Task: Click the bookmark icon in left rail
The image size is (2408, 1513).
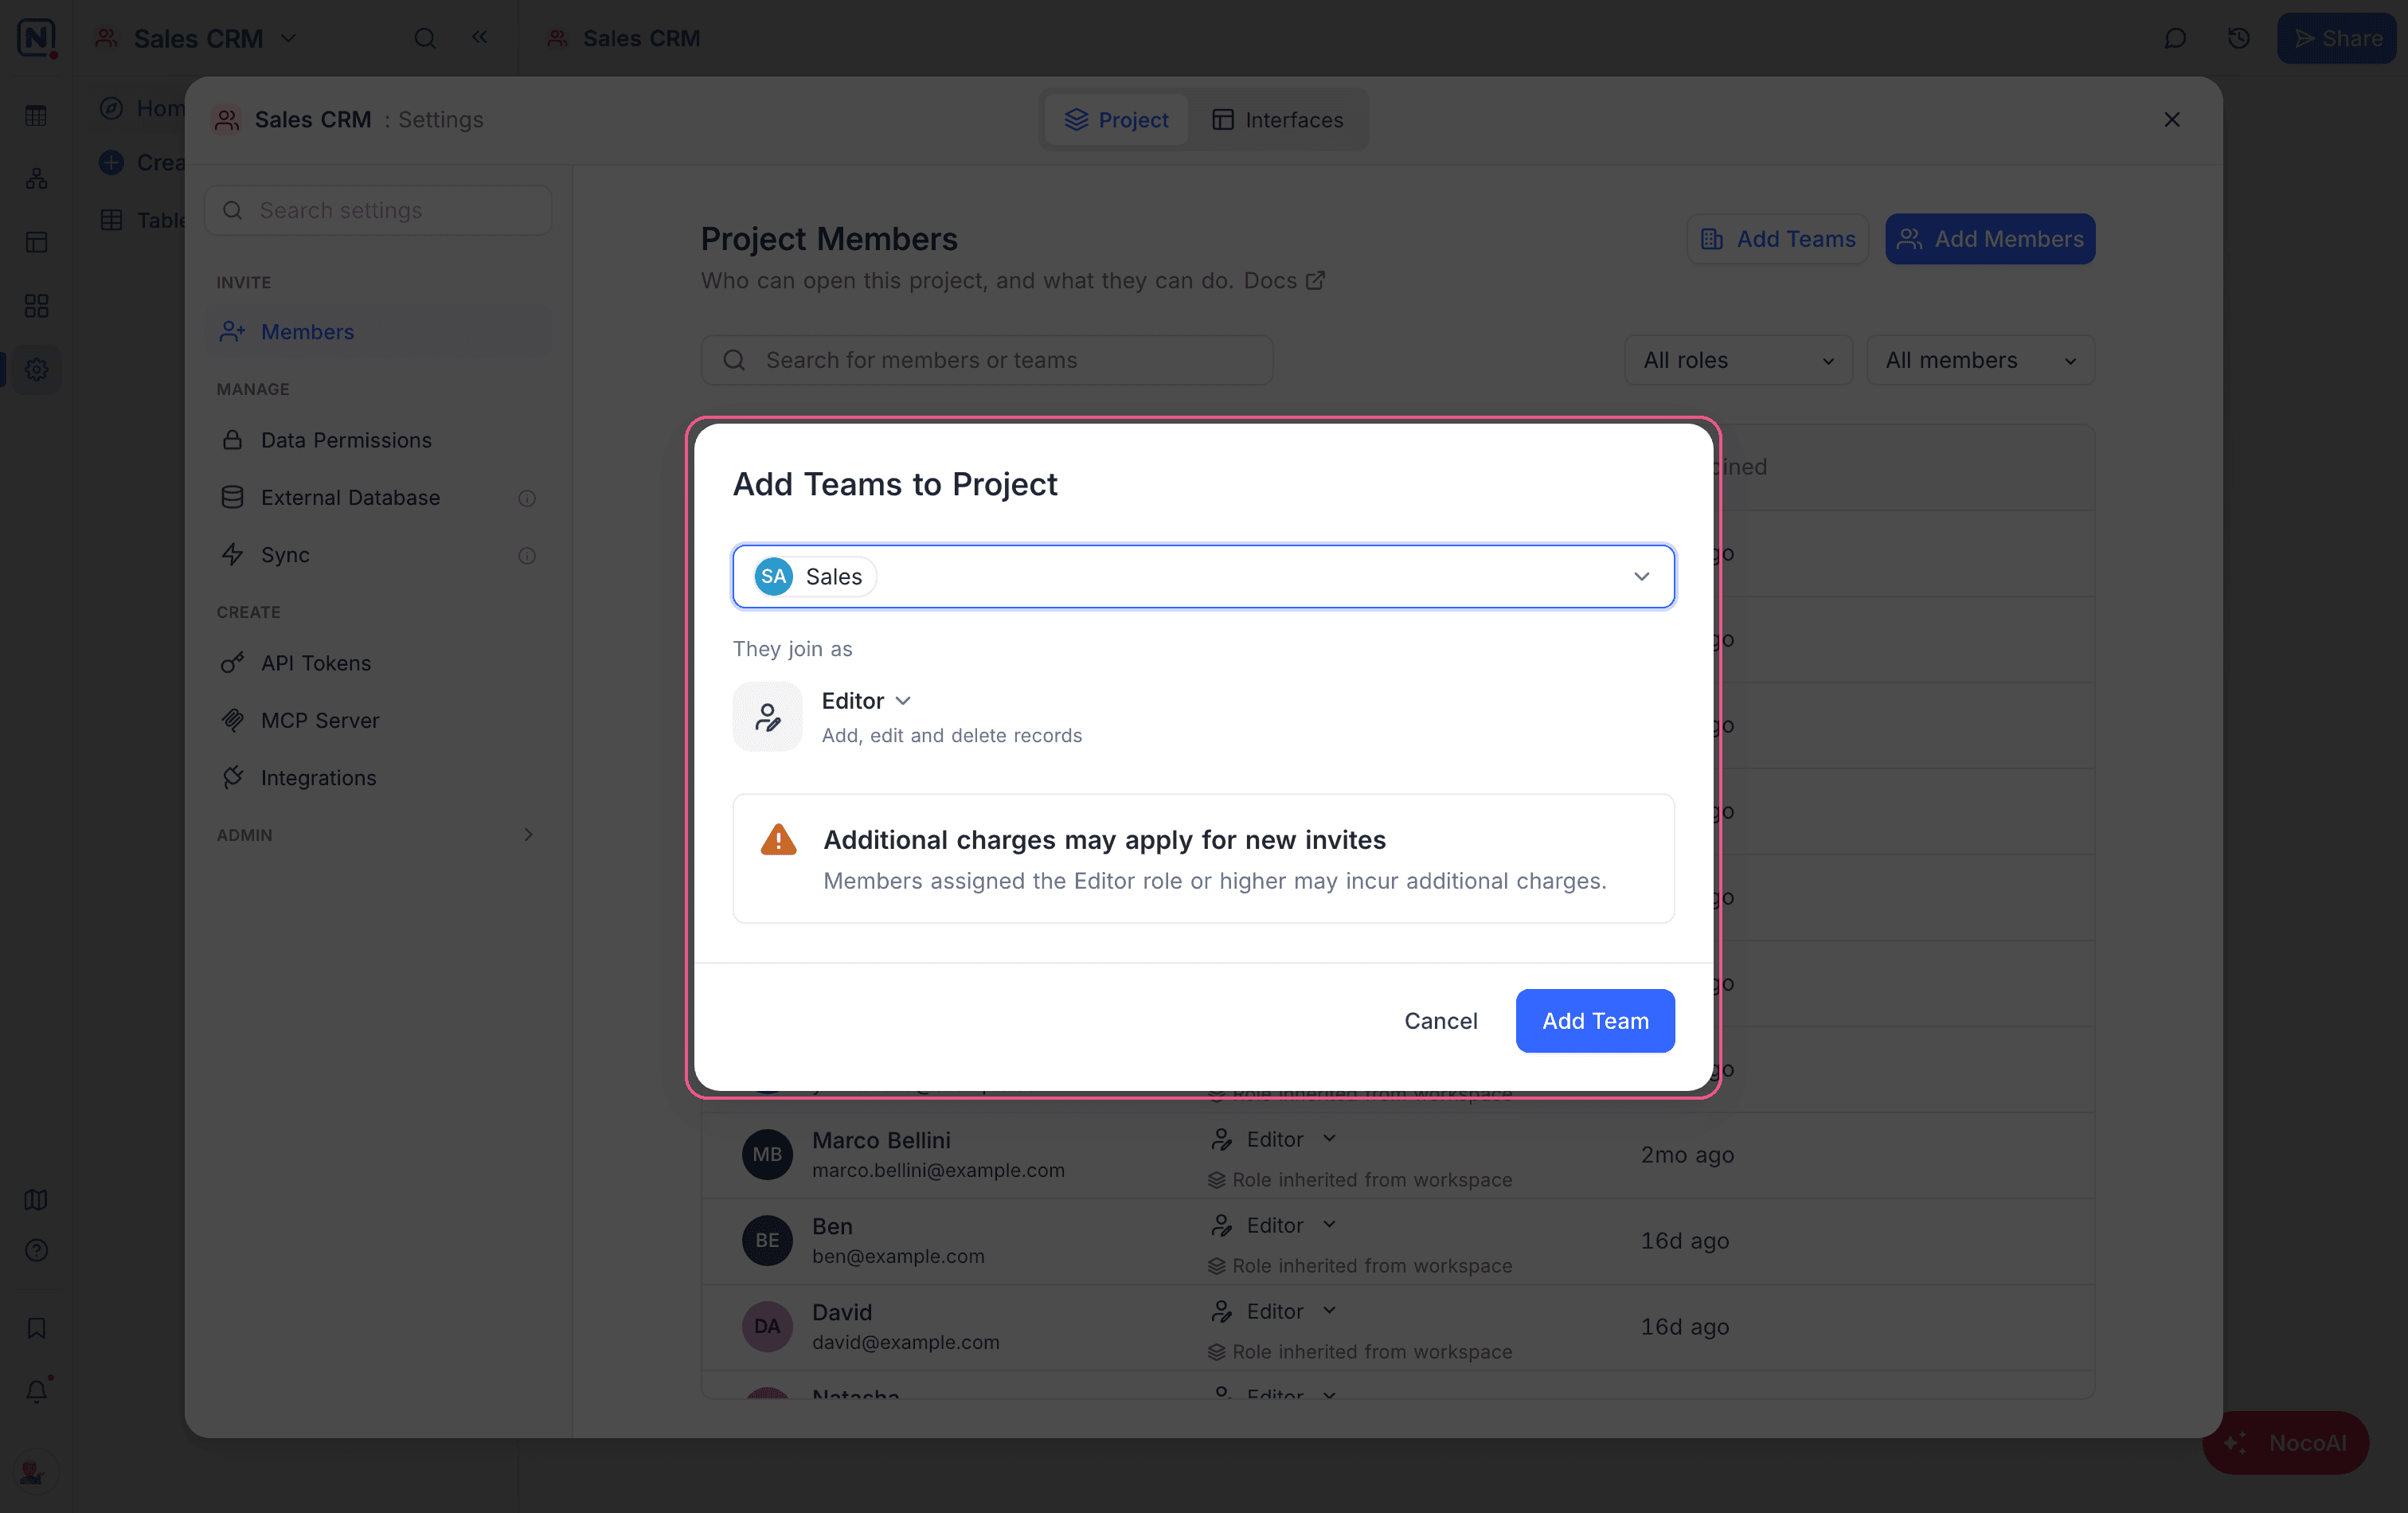Action: point(37,1328)
